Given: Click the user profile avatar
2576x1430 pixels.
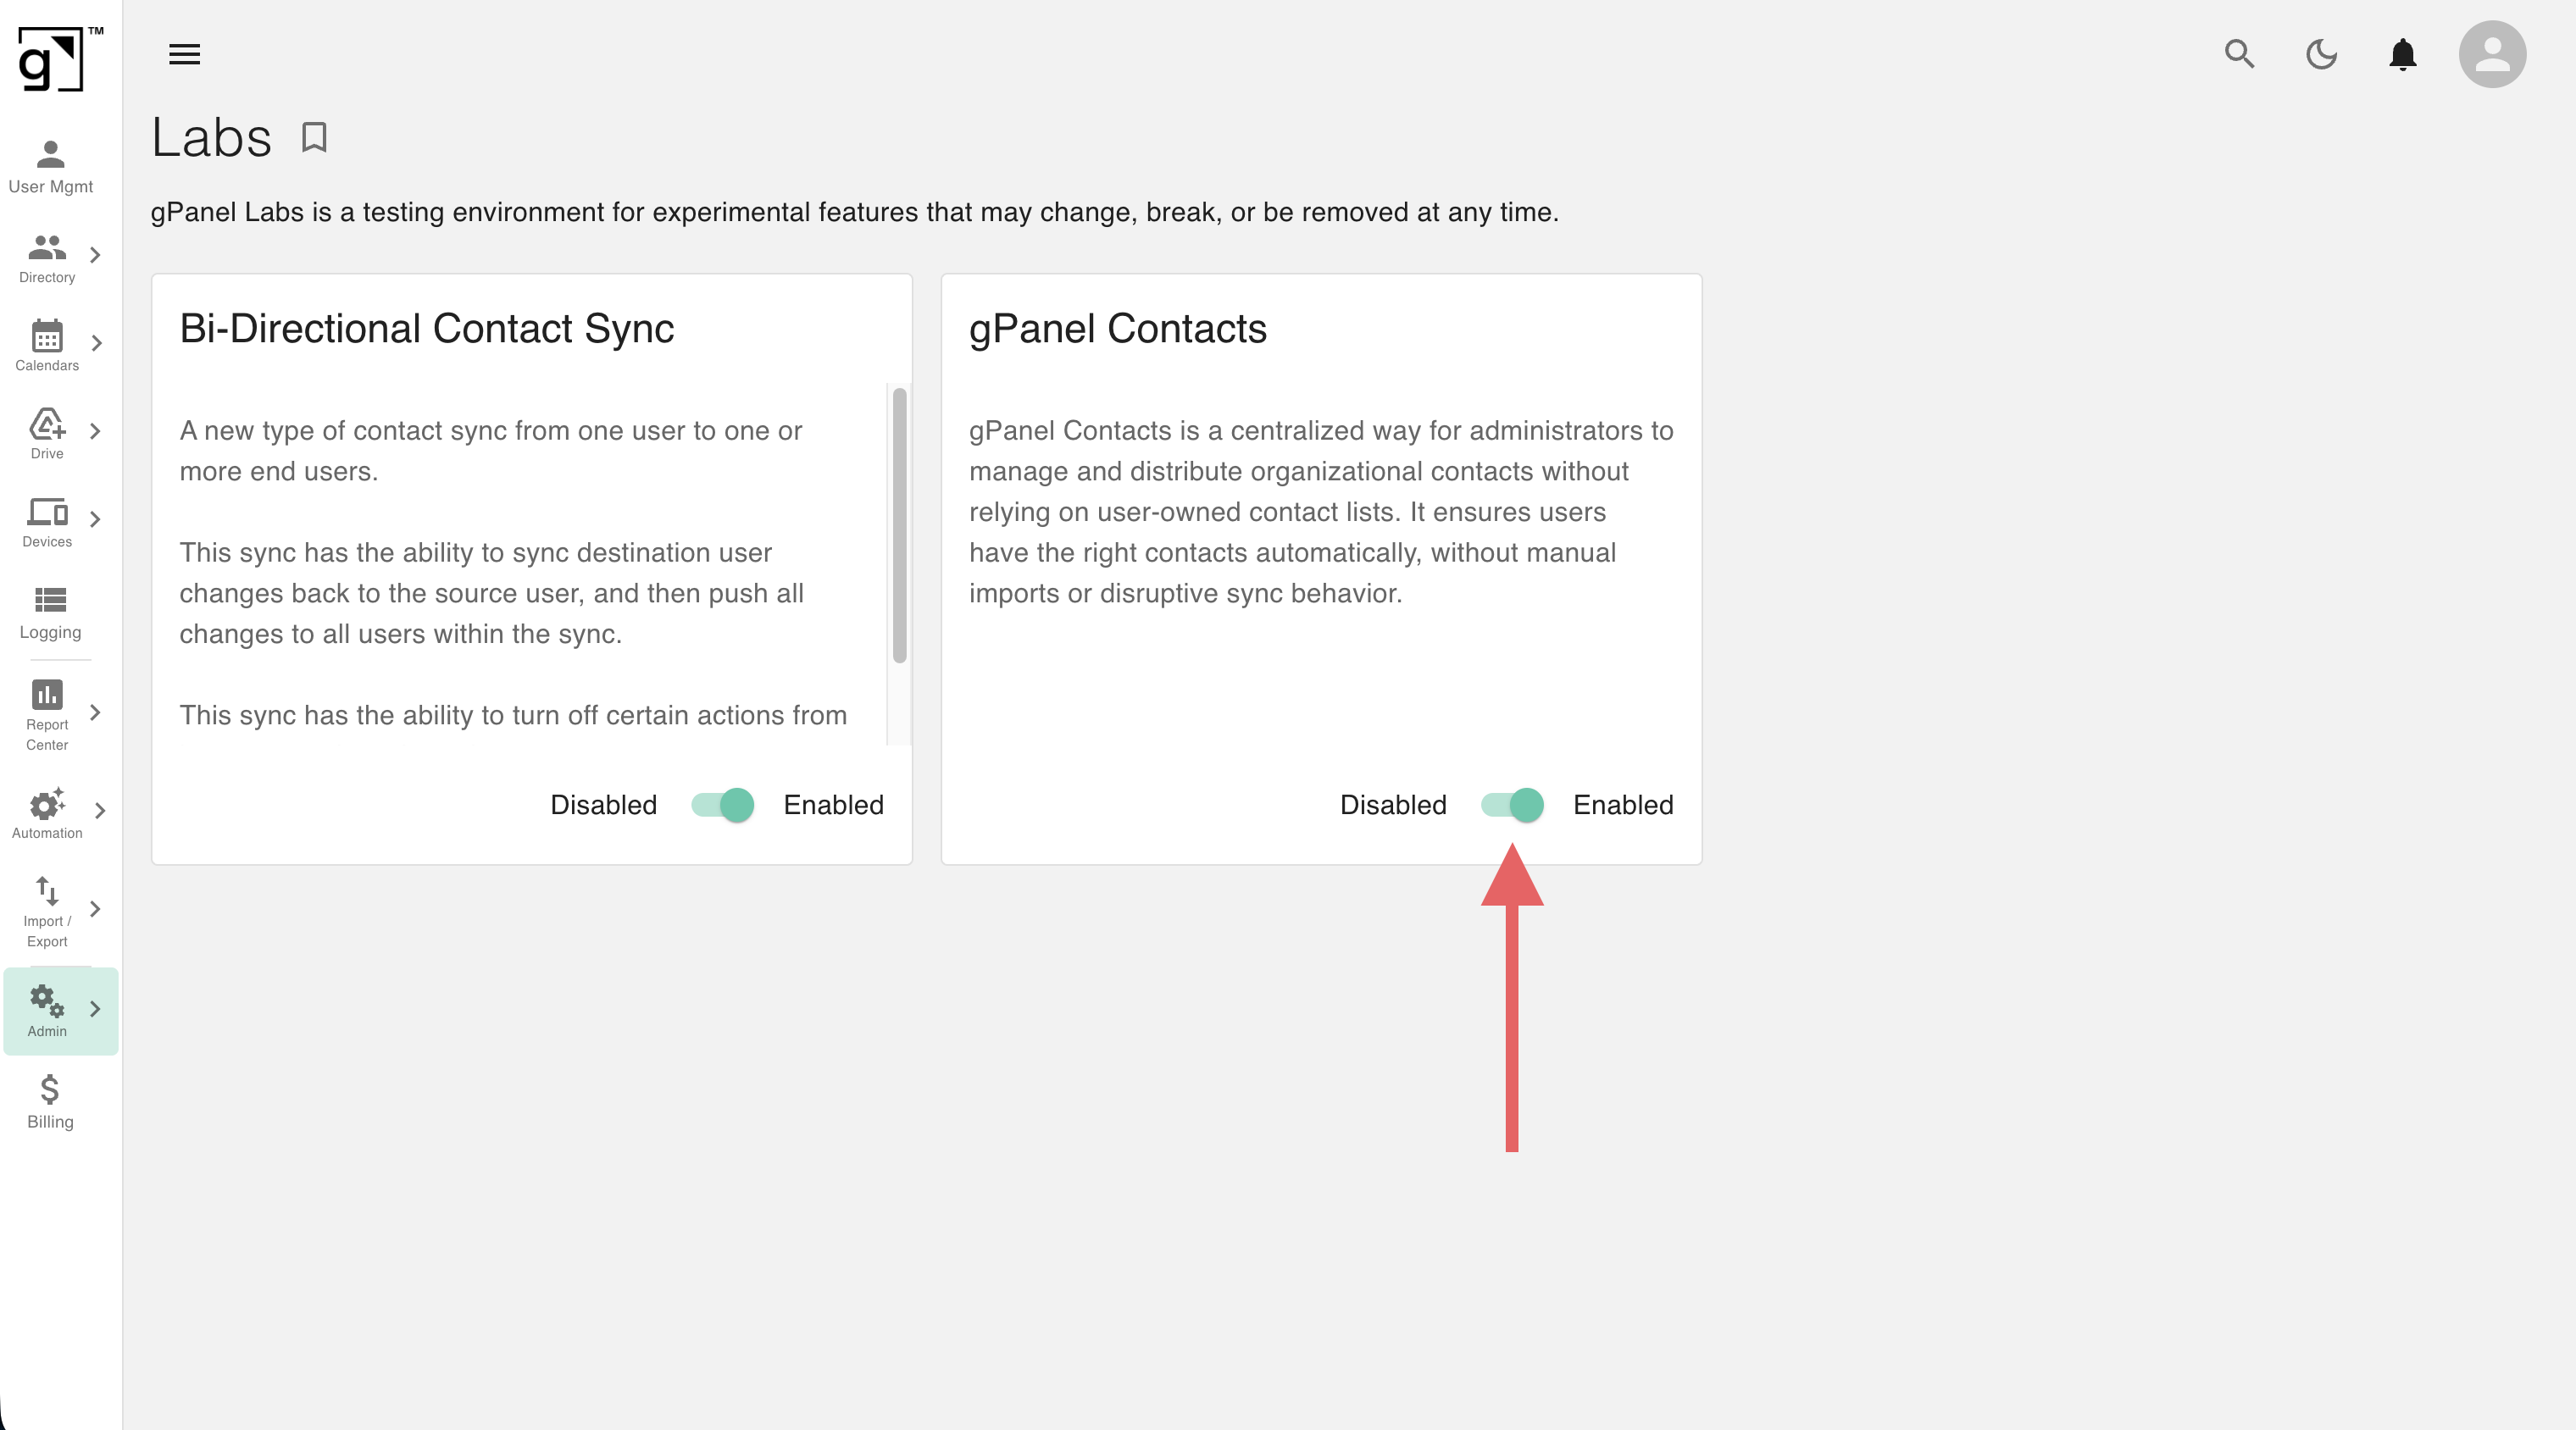Looking at the screenshot, I should click(2492, 54).
